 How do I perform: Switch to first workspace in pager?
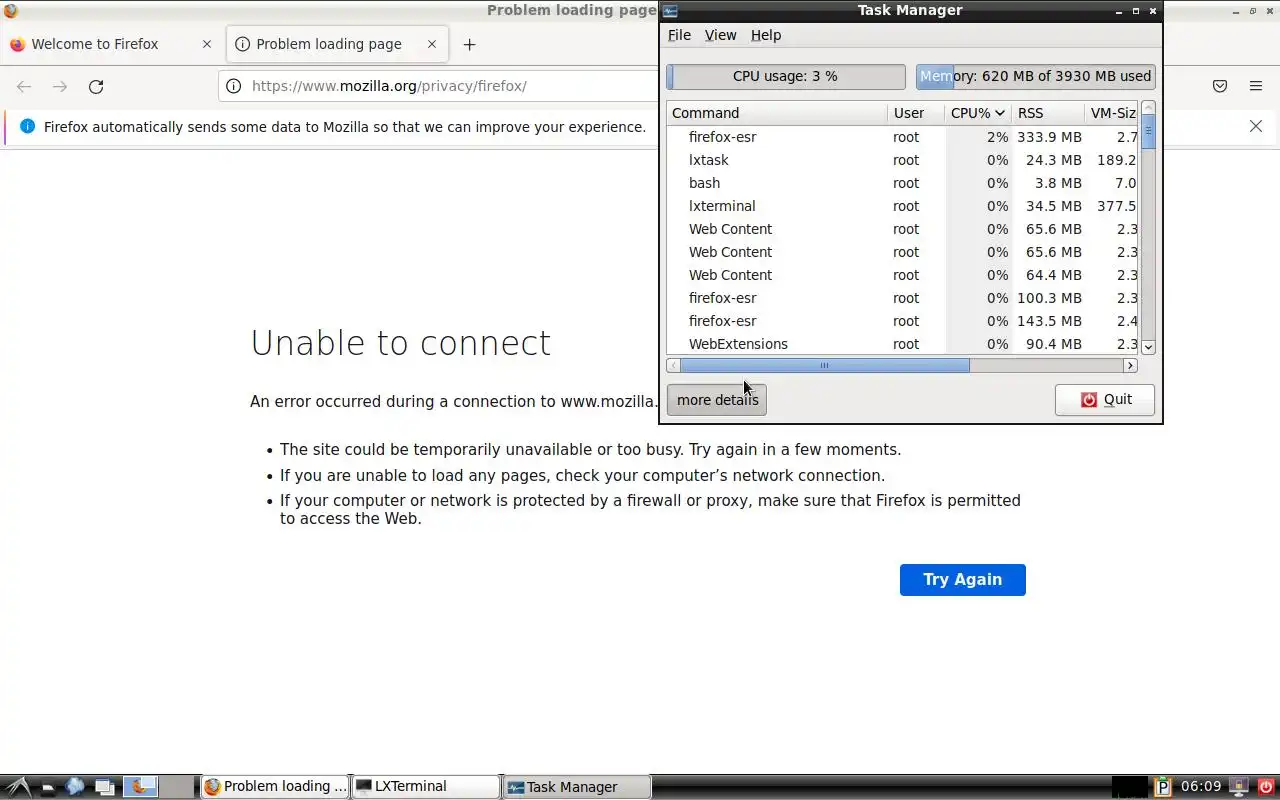tap(140, 787)
